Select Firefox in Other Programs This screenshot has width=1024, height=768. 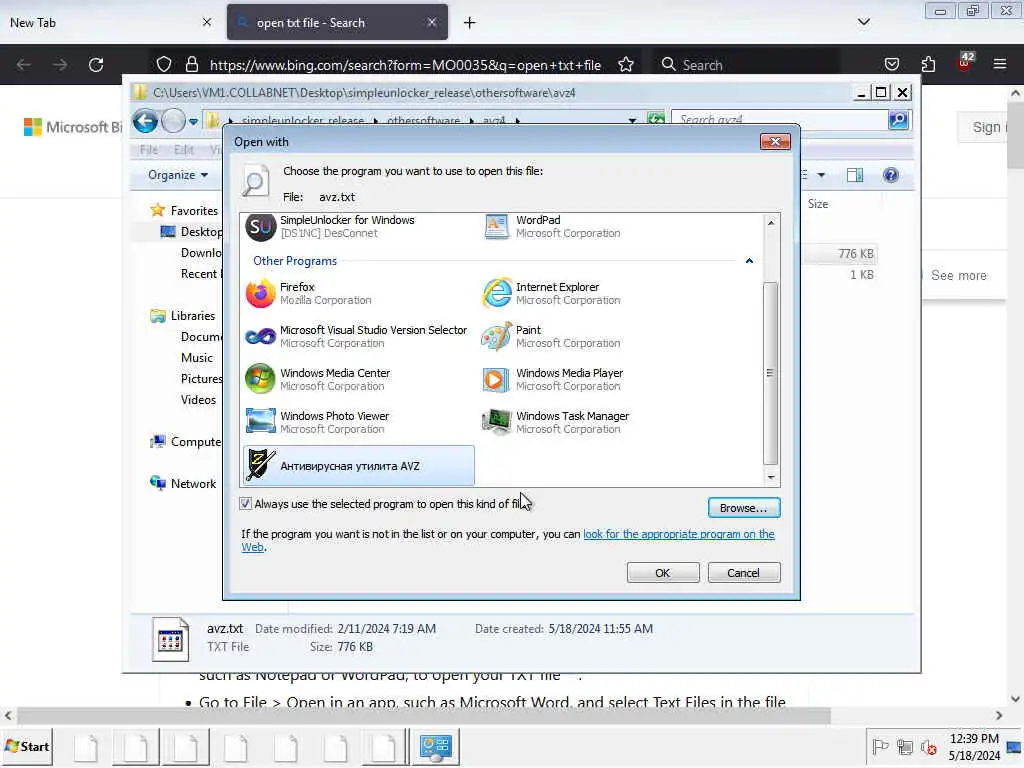click(x=358, y=293)
